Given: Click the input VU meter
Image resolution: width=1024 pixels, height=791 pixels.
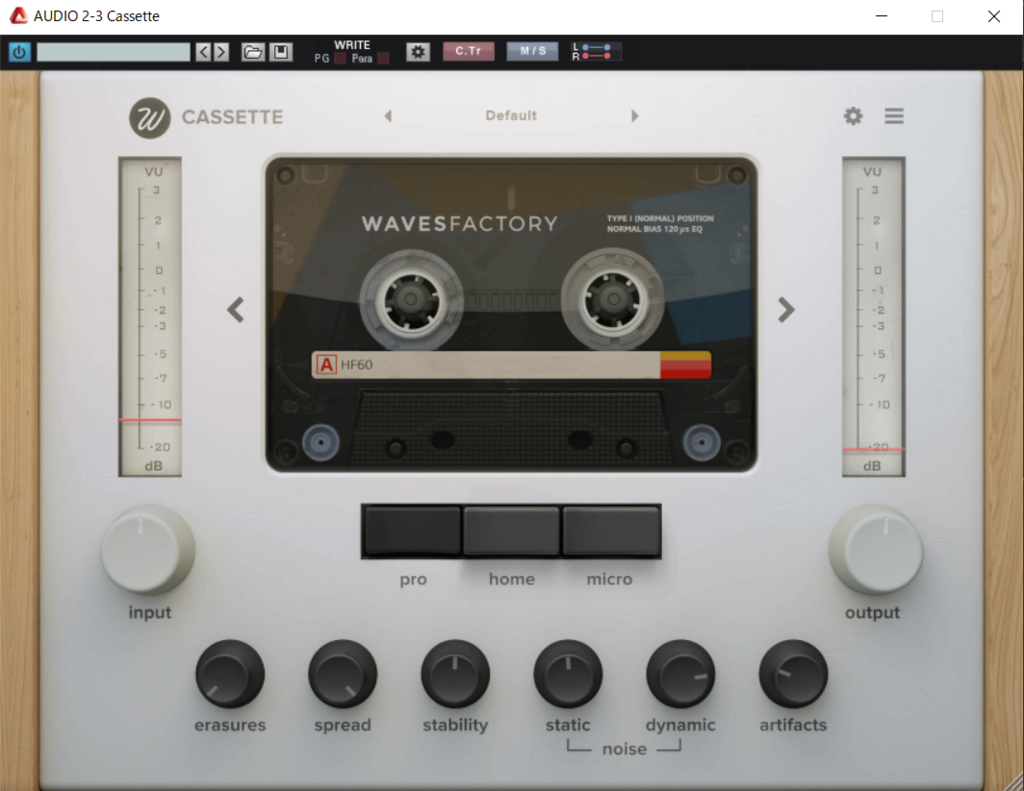Looking at the screenshot, I should [150, 317].
